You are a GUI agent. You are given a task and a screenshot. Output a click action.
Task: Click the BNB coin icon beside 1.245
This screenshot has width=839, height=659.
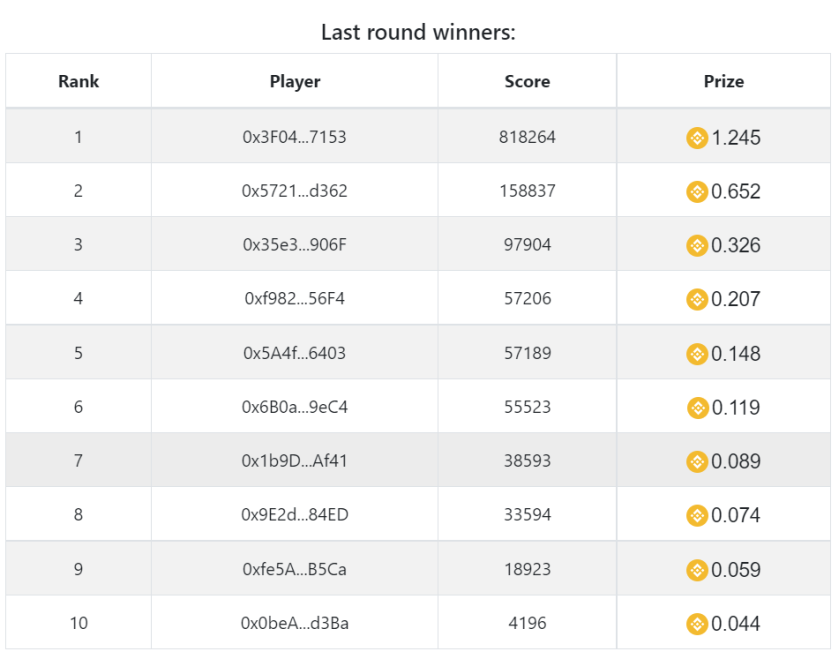pos(697,138)
